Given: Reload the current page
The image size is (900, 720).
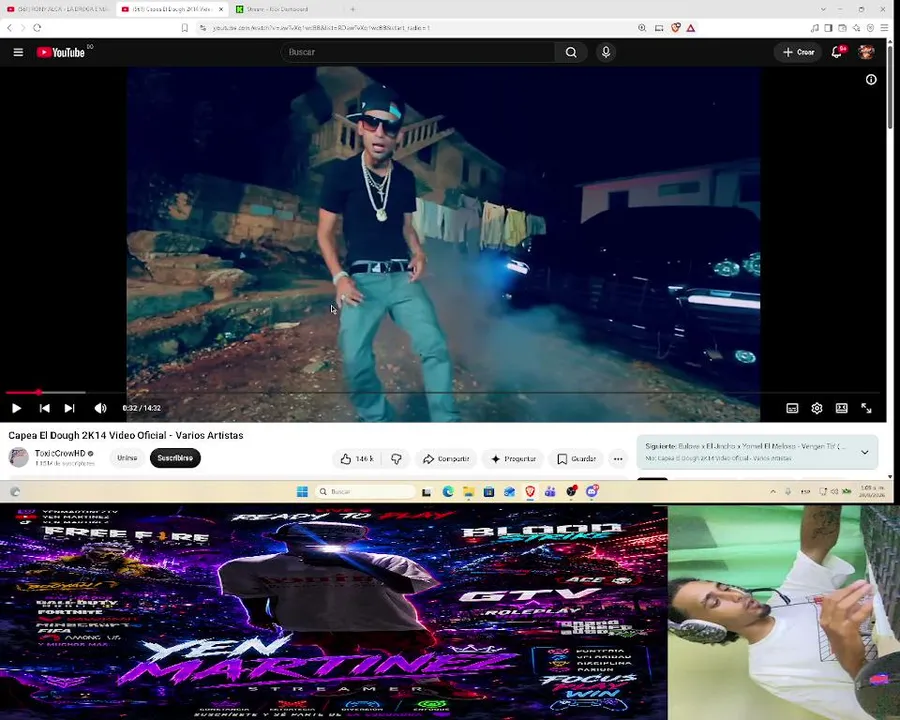Looking at the screenshot, I should tap(37, 28).
